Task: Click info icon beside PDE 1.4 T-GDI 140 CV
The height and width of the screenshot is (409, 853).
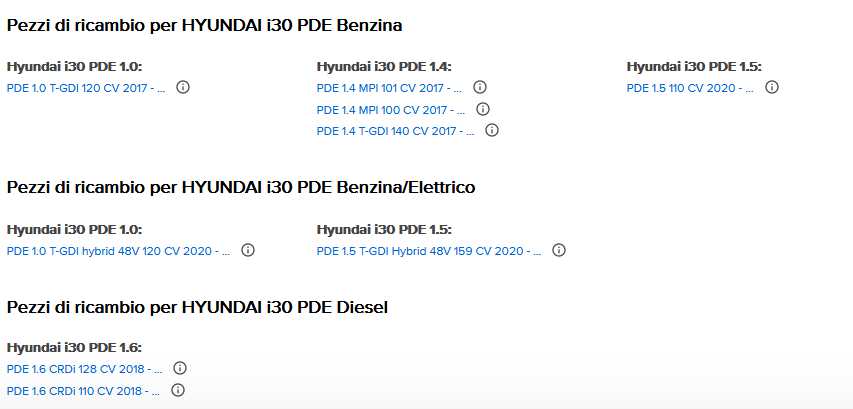Action: coord(492,130)
